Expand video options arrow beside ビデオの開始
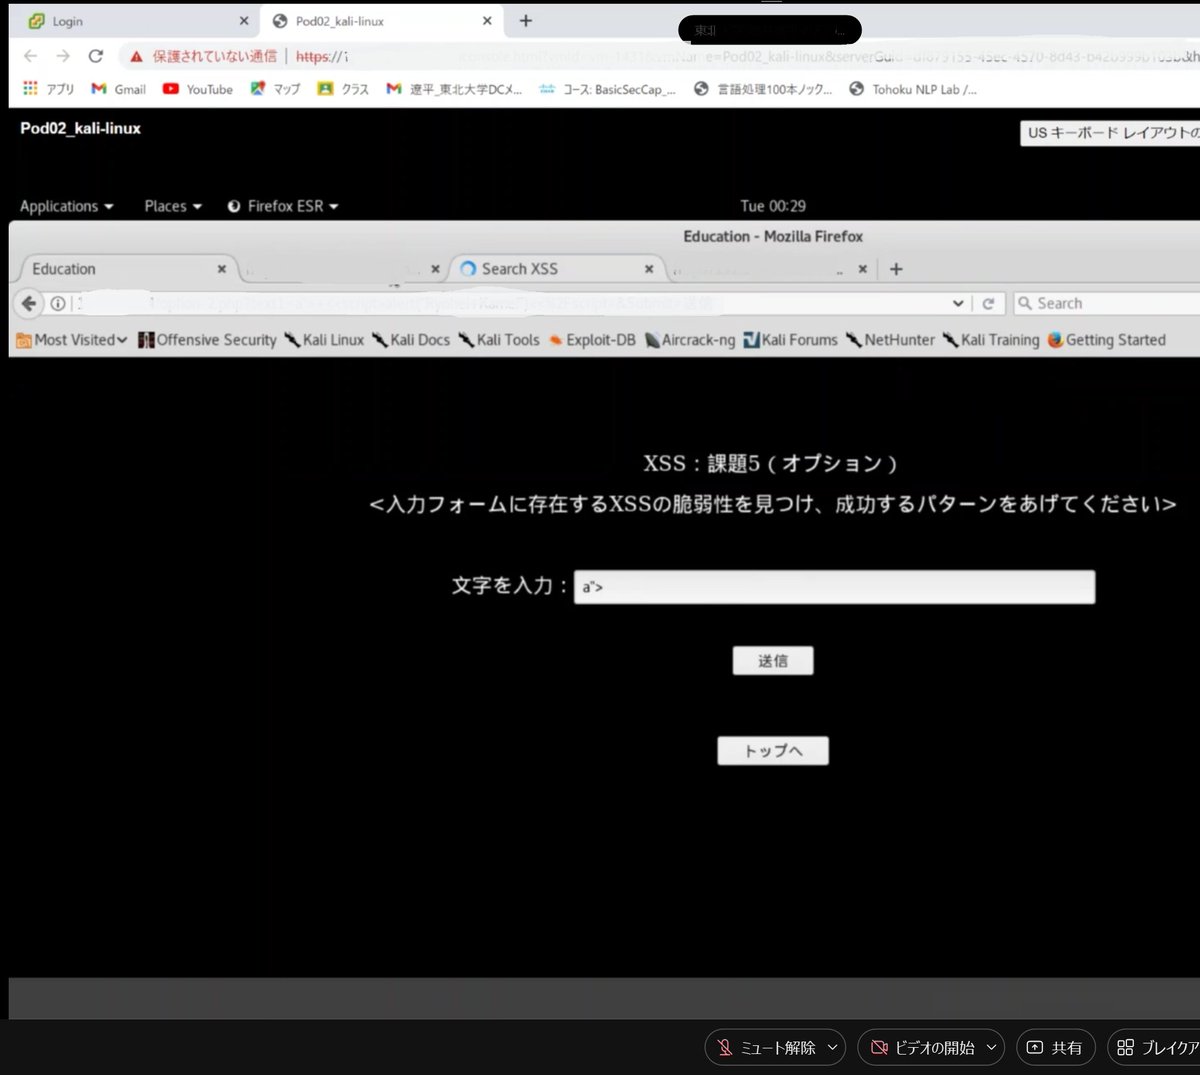The height and width of the screenshot is (1075, 1200). click(992, 1047)
